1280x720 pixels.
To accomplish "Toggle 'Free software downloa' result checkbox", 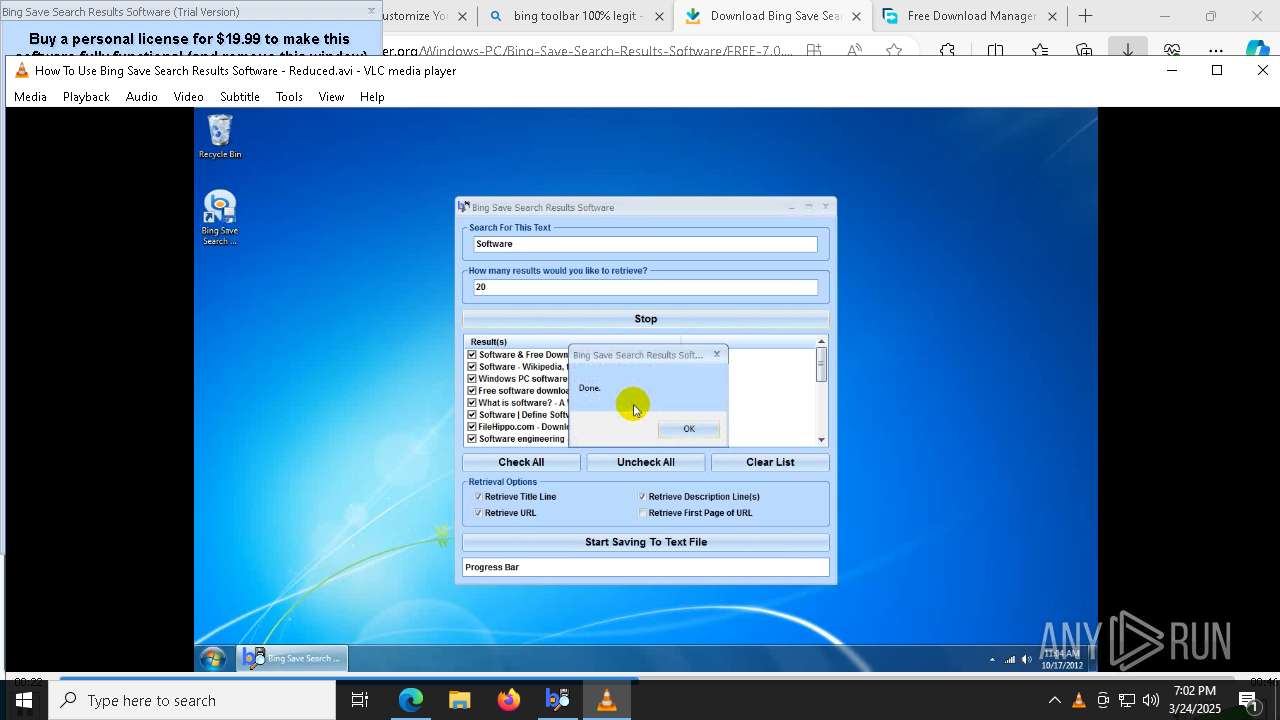I will click(472, 391).
